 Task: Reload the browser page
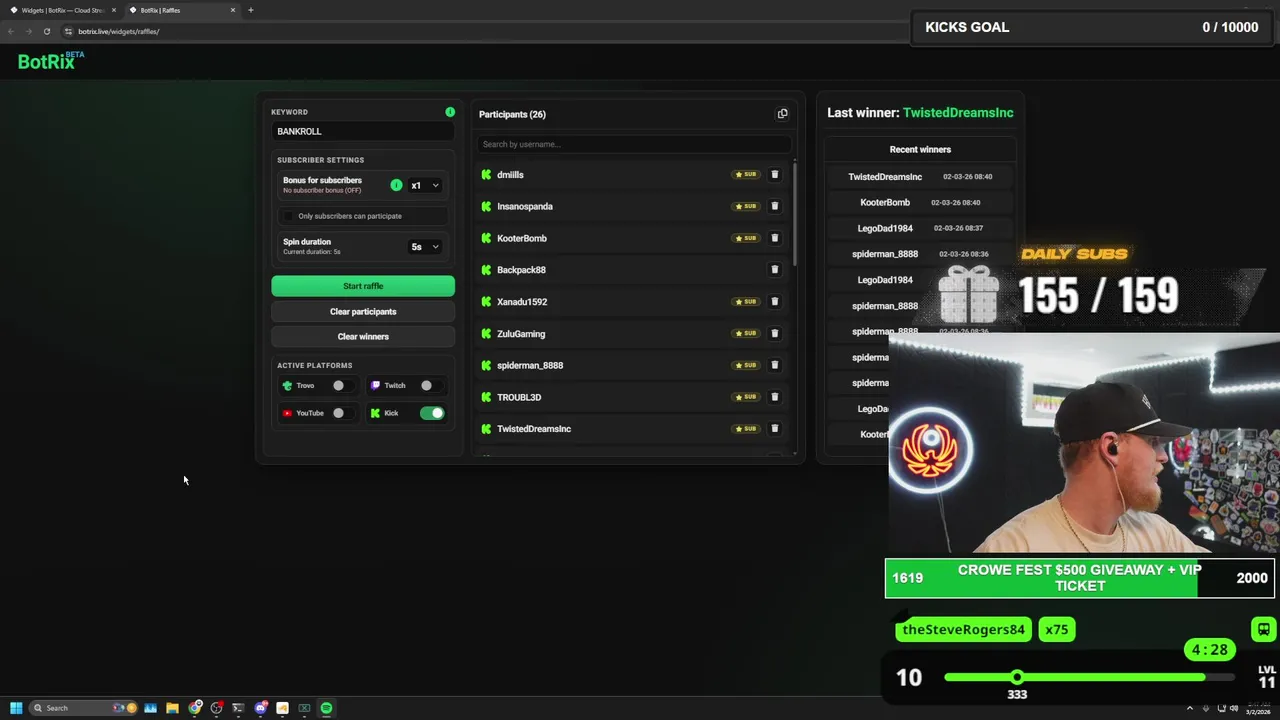point(46,31)
